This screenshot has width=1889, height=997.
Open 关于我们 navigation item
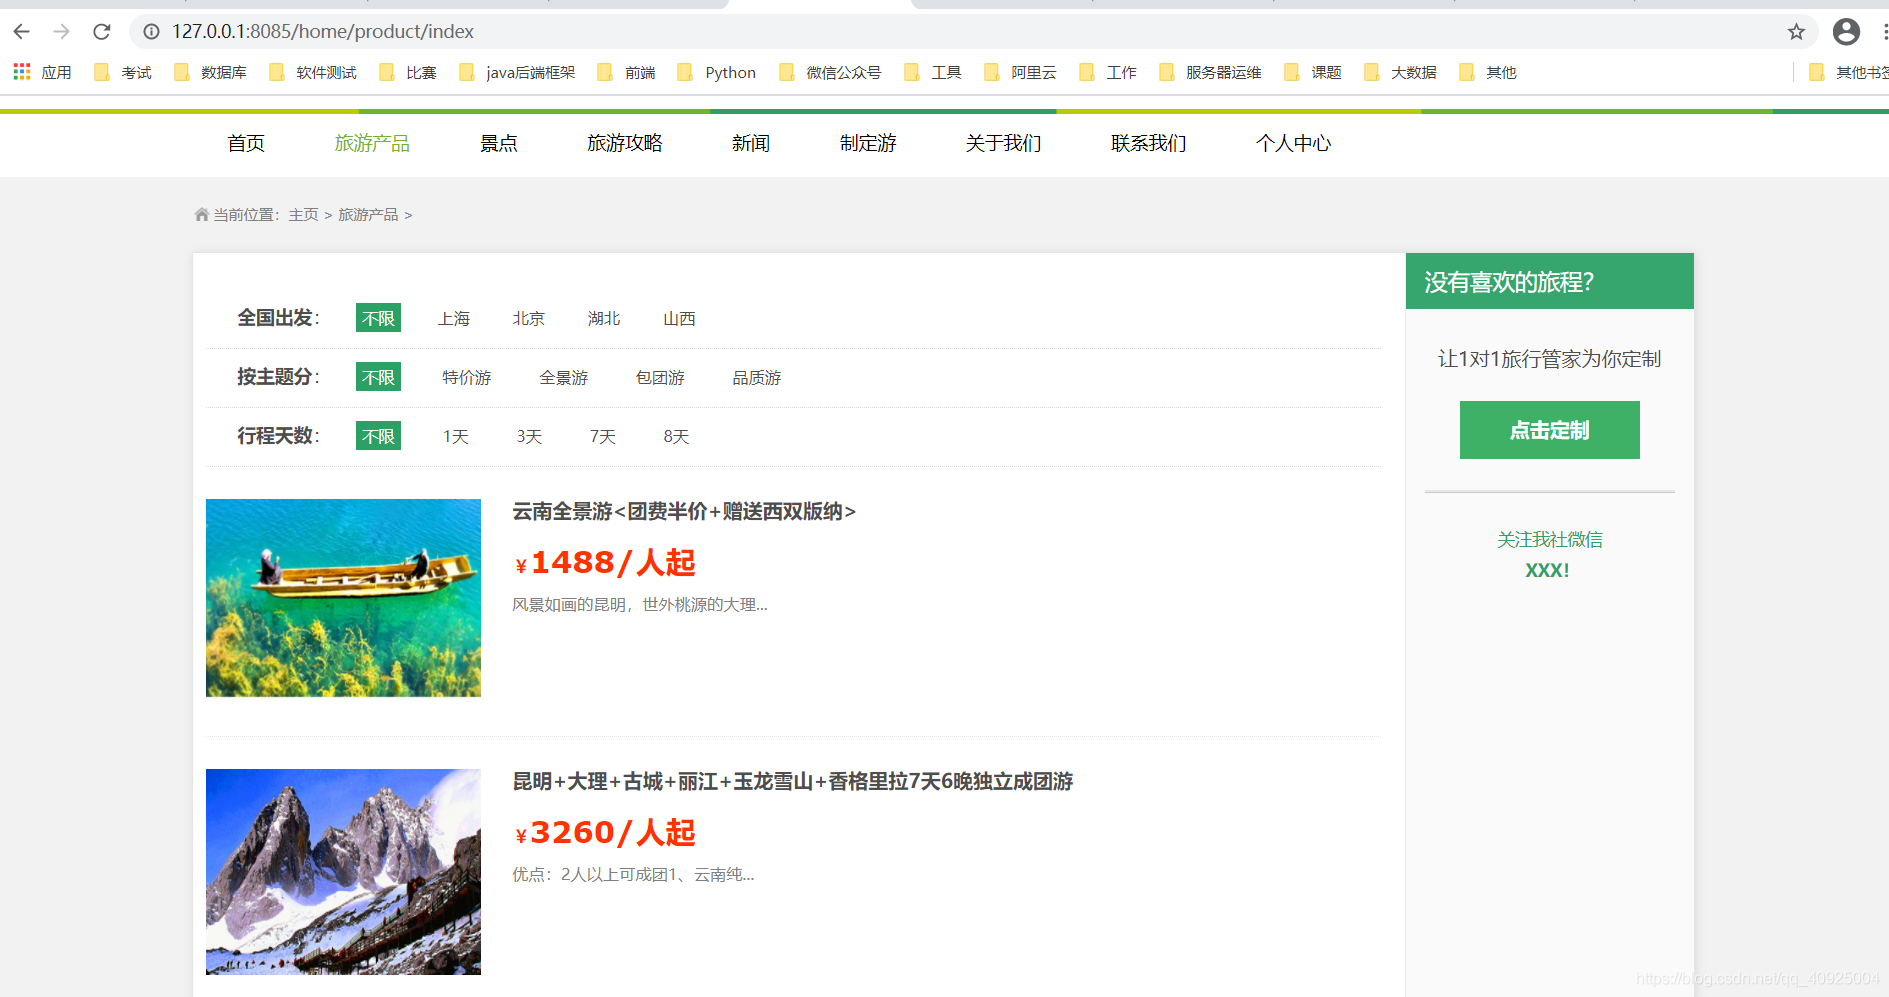point(1003,143)
